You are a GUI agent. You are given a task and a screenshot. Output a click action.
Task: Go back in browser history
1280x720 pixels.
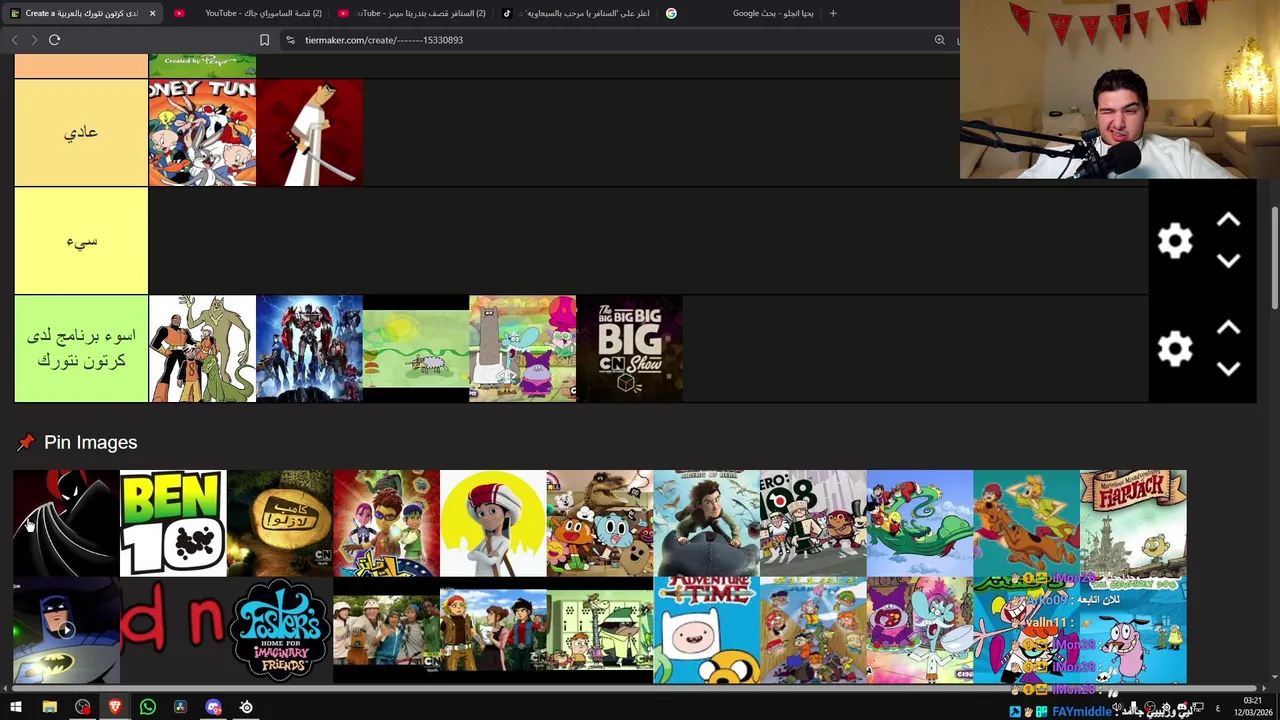[x=14, y=40]
